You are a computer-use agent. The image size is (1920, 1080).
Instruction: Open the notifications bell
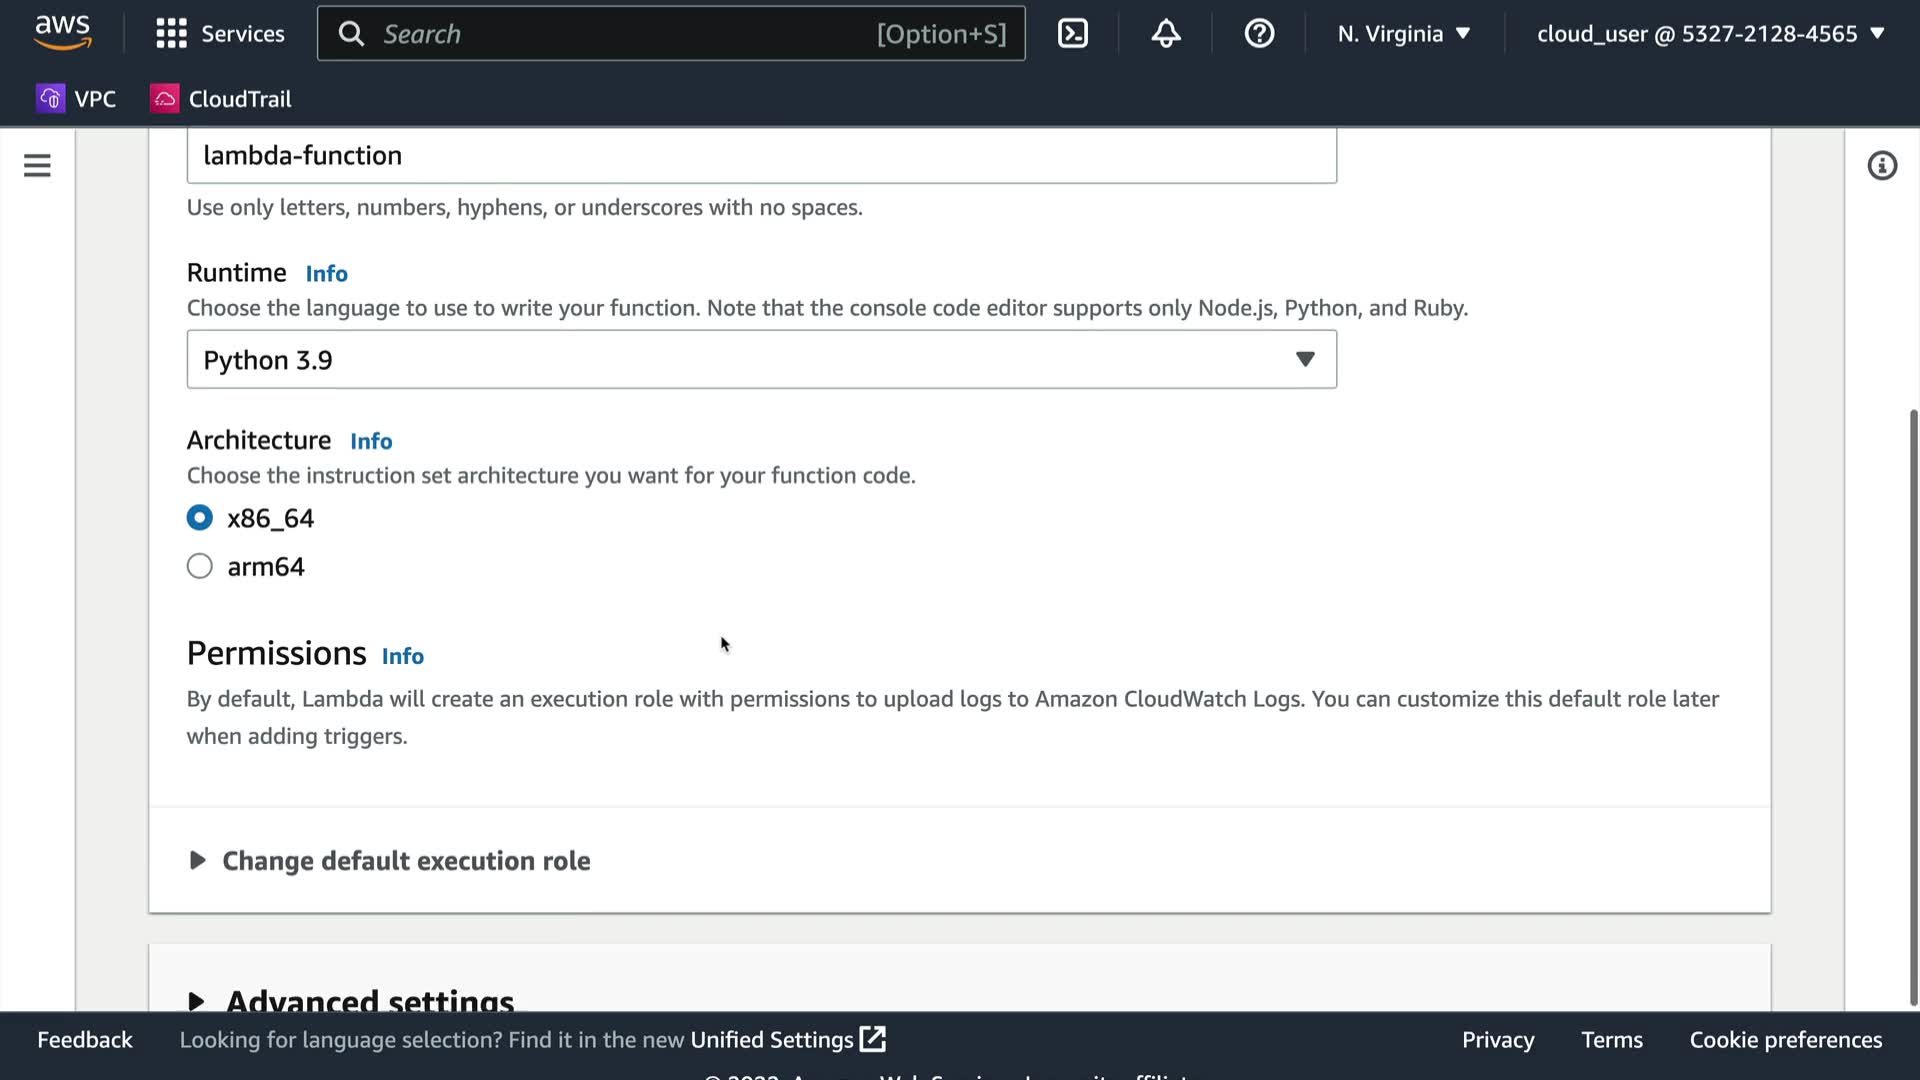pos(1165,34)
